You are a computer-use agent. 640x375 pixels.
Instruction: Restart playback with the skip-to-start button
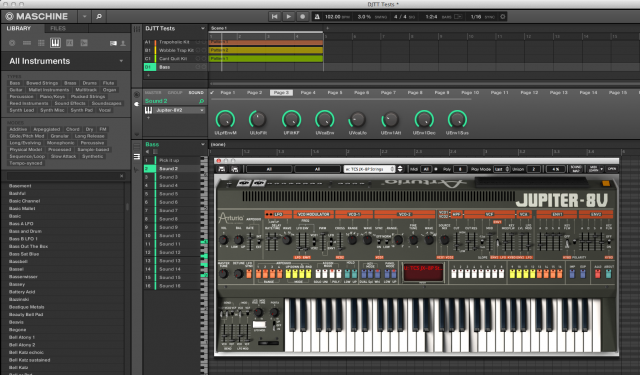(x=274, y=17)
